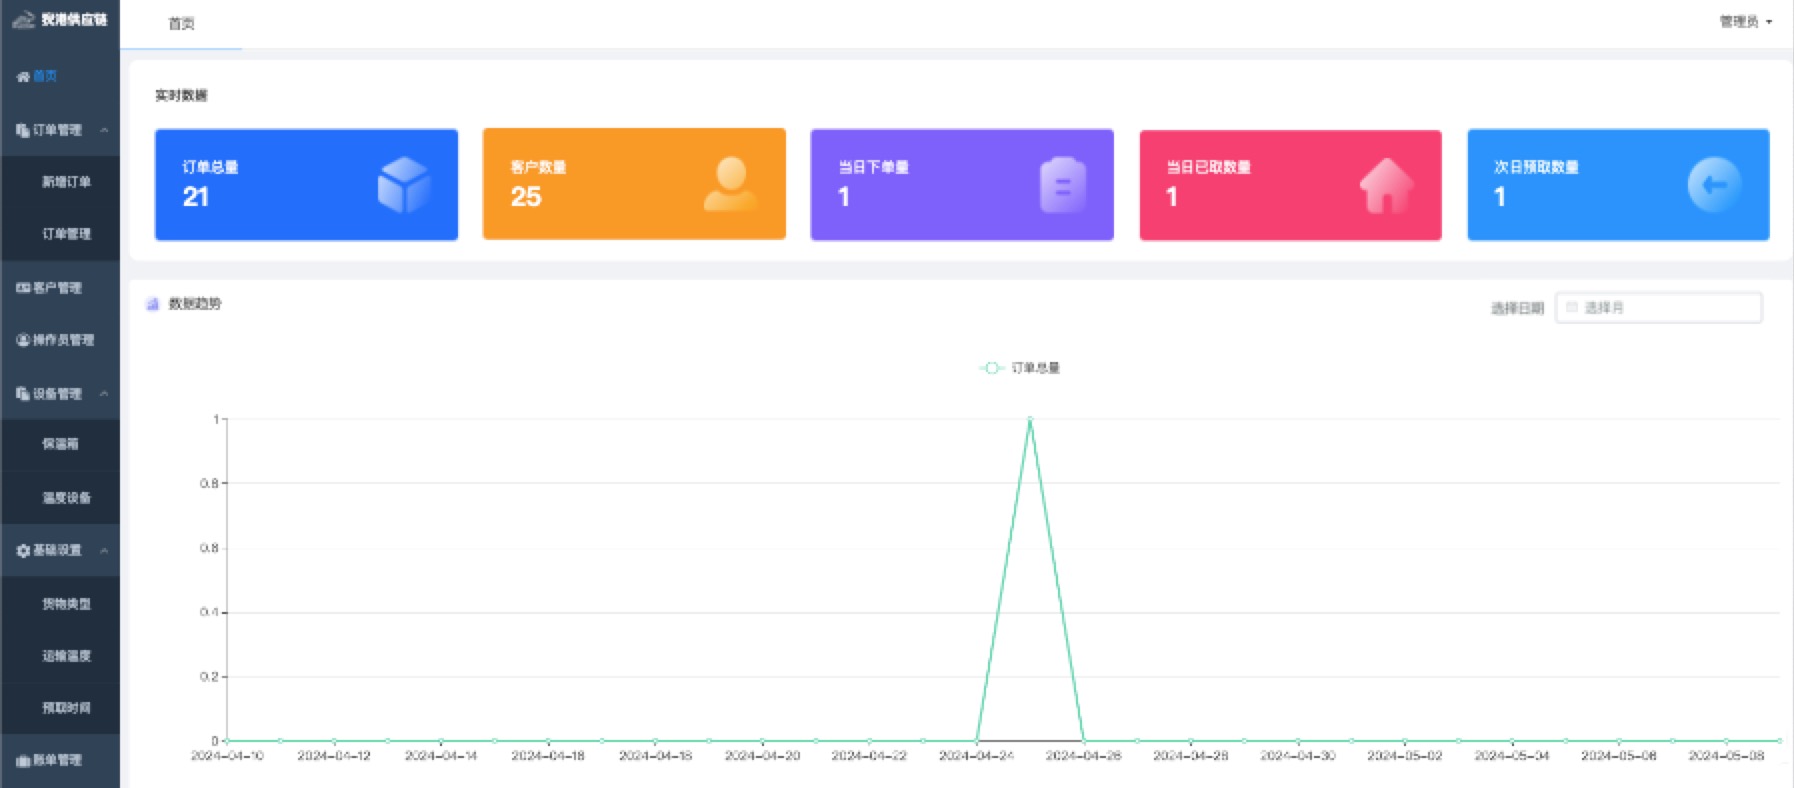Click the supply chain logo icon
The image size is (1794, 788).
(23, 19)
